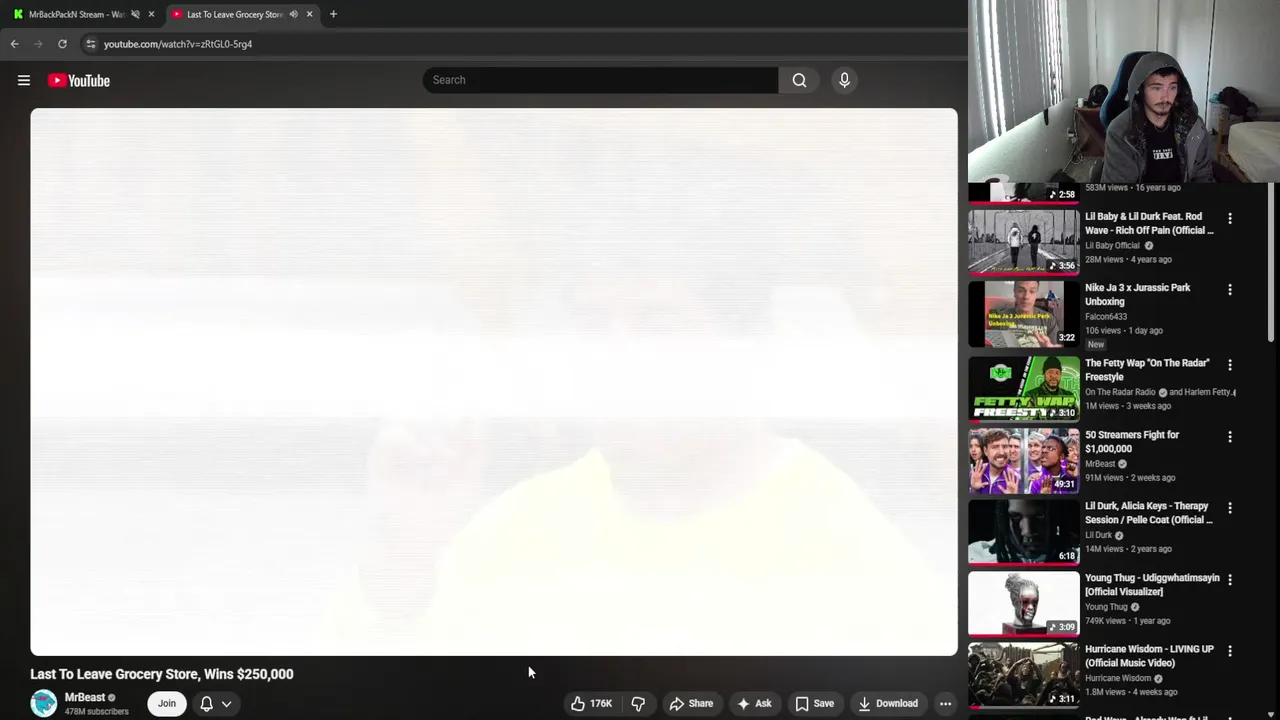1280x720 pixels.
Task: Click the search magnifier button
Action: [799, 80]
